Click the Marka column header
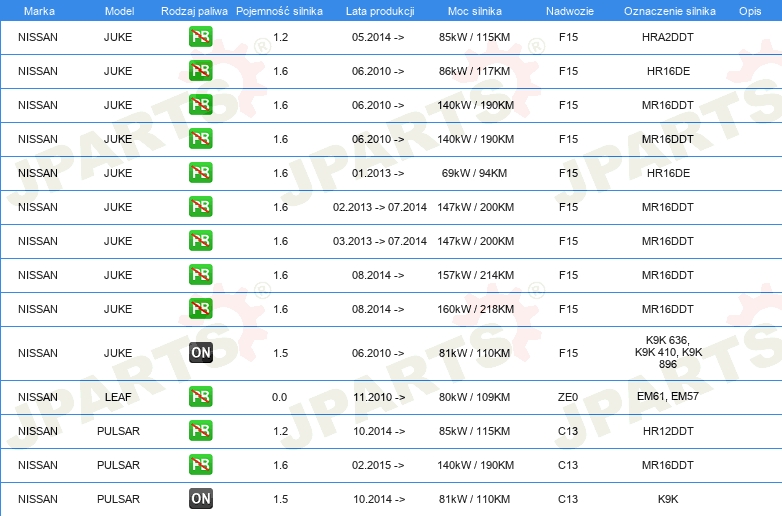The image size is (782, 516). pos(39,11)
